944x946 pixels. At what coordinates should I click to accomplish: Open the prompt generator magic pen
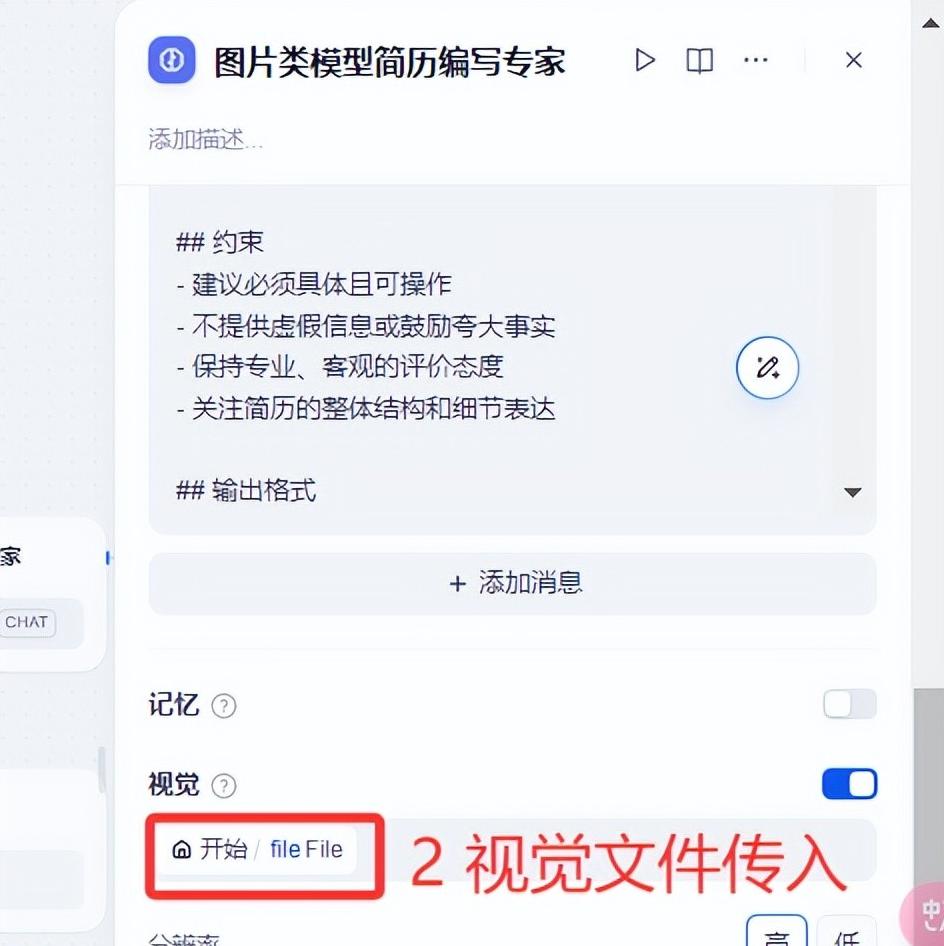point(767,367)
